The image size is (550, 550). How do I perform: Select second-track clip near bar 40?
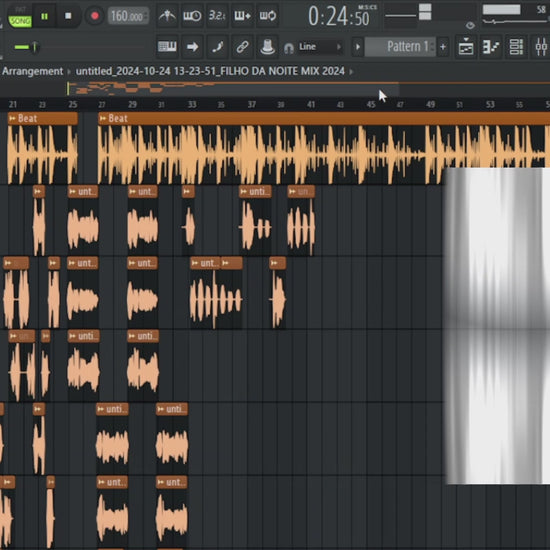[301, 220]
